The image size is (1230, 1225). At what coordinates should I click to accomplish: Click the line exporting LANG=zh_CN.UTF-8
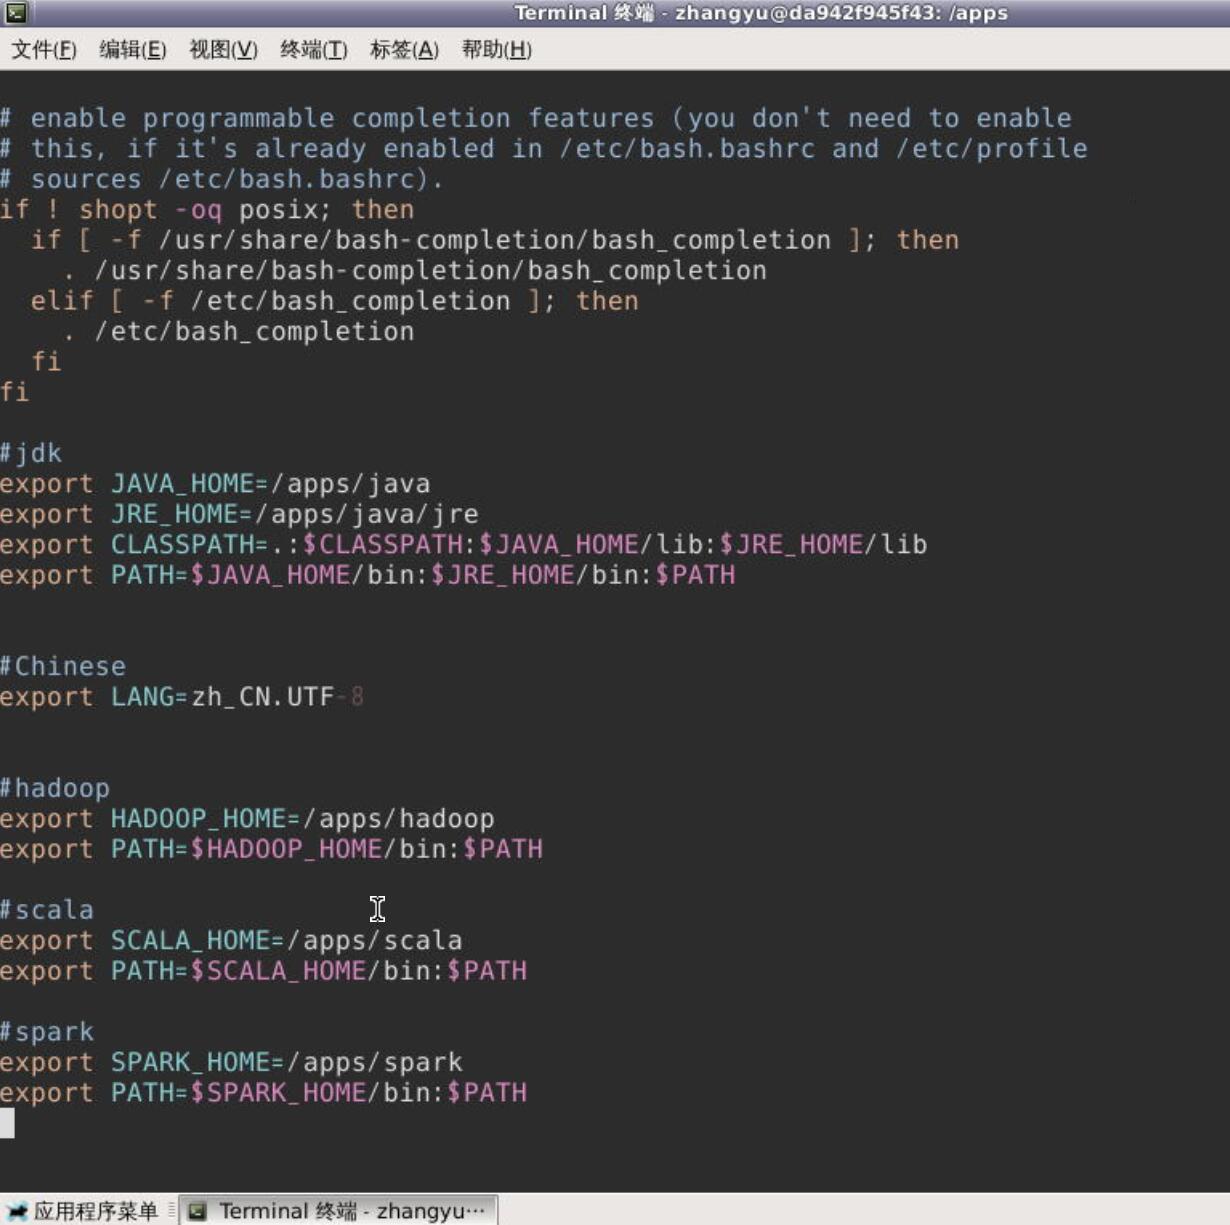(182, 697)
